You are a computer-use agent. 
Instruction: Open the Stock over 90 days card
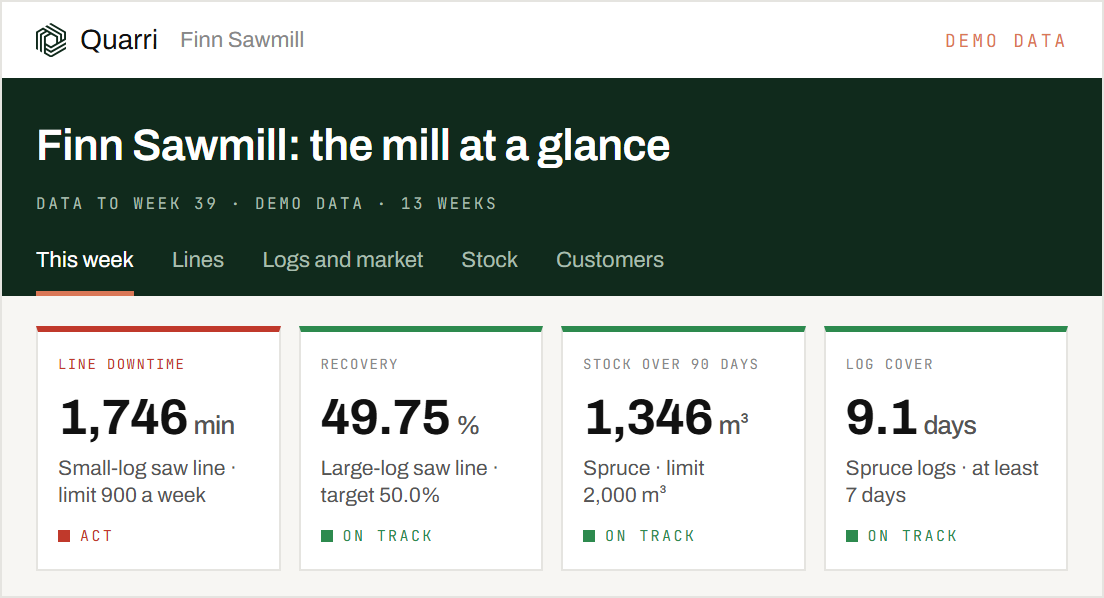point(684,448)
